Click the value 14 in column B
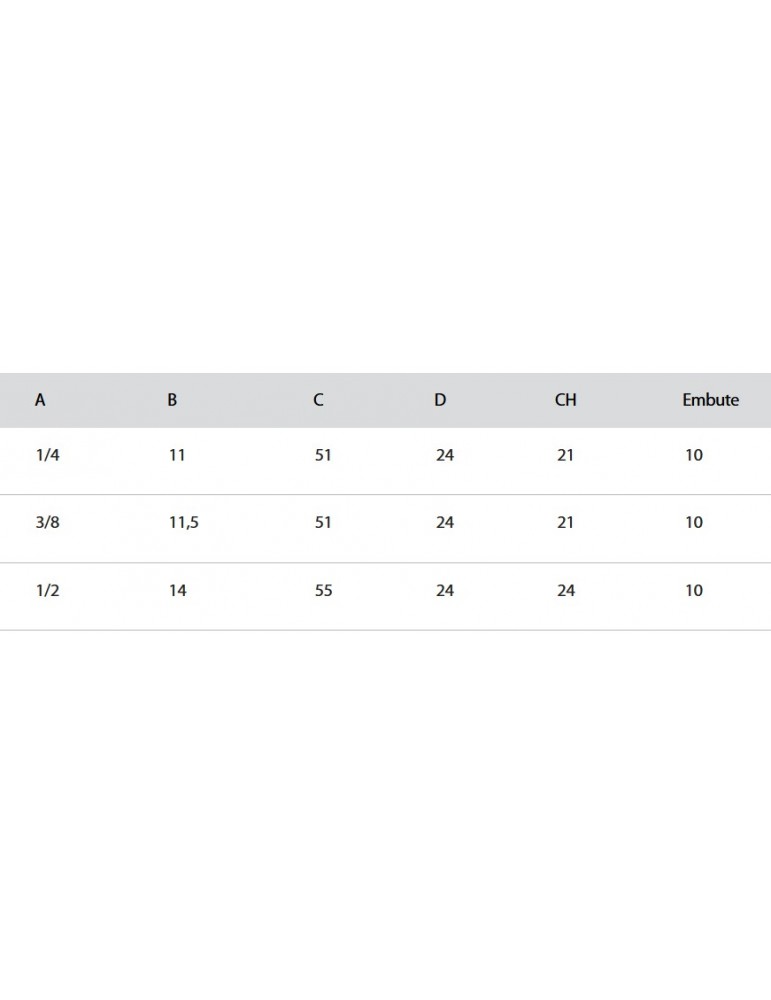This screenshot has height=1000, width=771. point(177,590)
